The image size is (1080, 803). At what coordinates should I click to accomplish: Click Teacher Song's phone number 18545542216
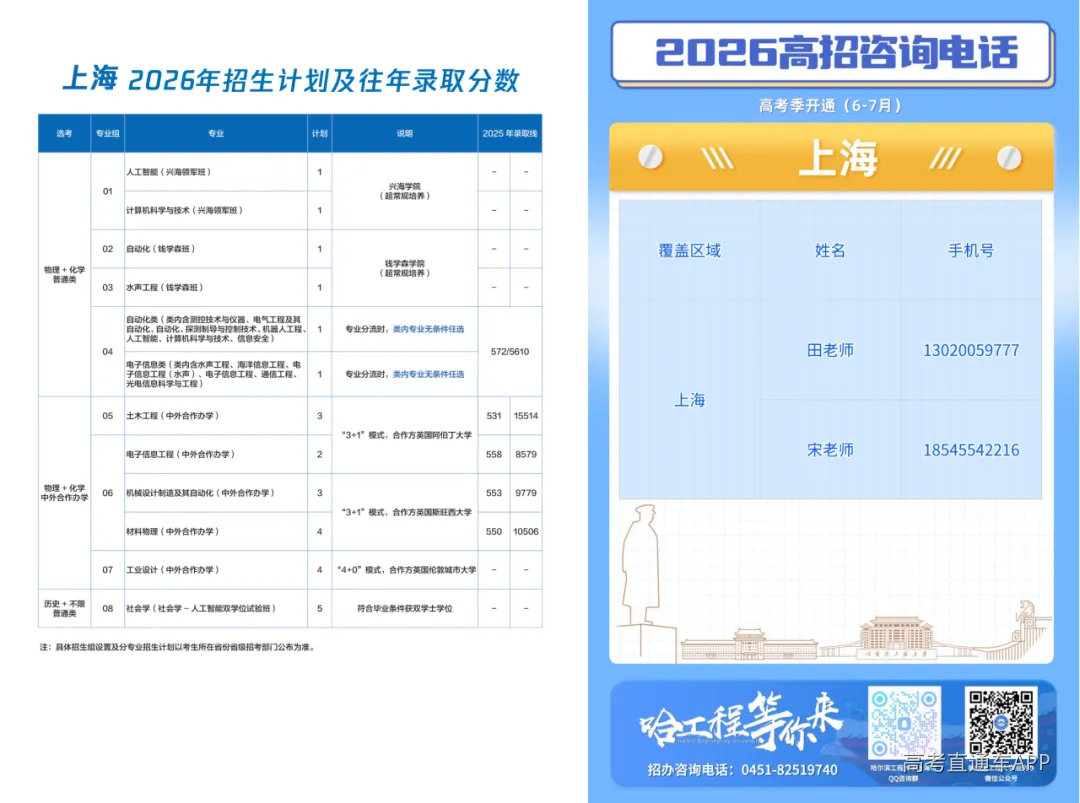(970, 450)
